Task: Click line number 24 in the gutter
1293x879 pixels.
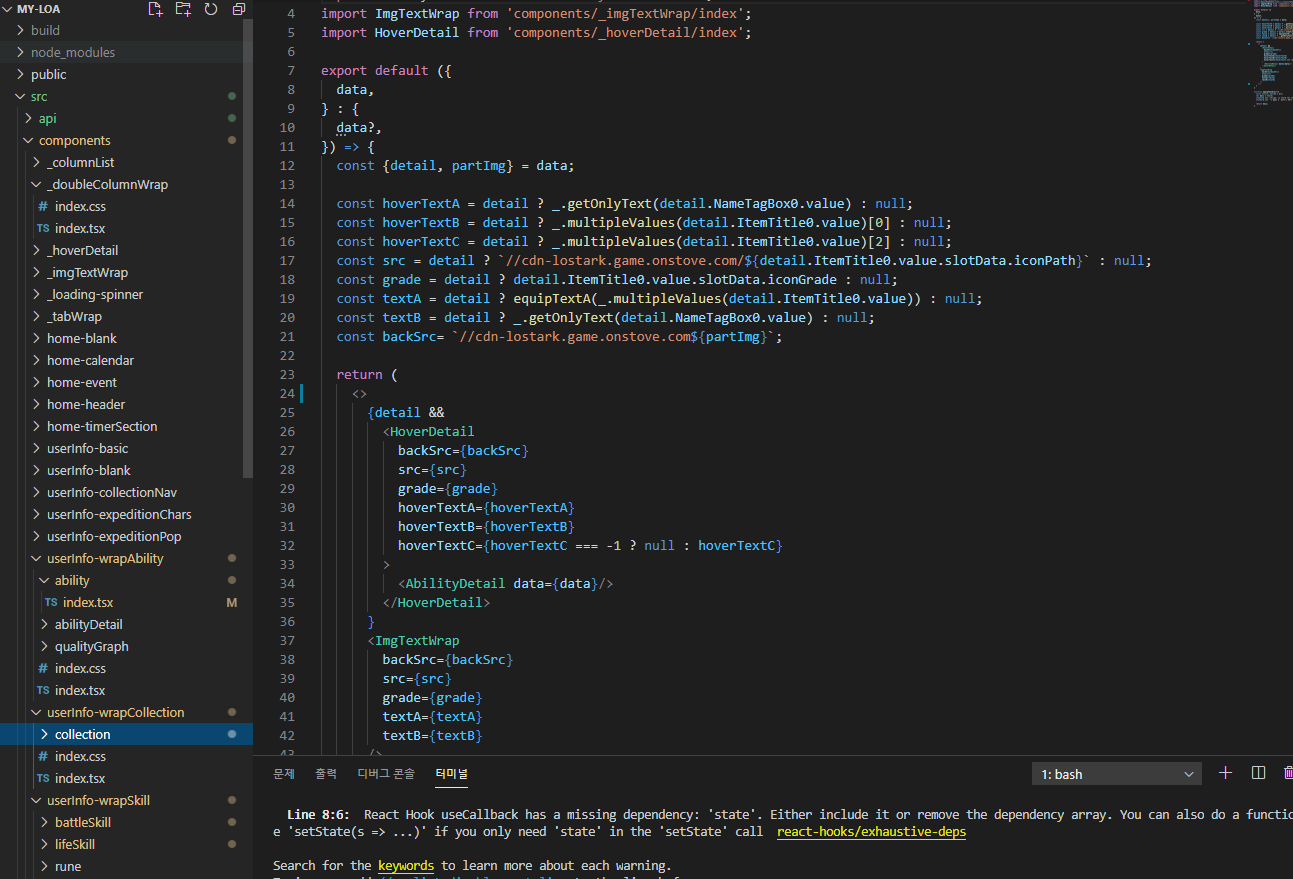Action: pyautogui.click(x=288, y=394)
